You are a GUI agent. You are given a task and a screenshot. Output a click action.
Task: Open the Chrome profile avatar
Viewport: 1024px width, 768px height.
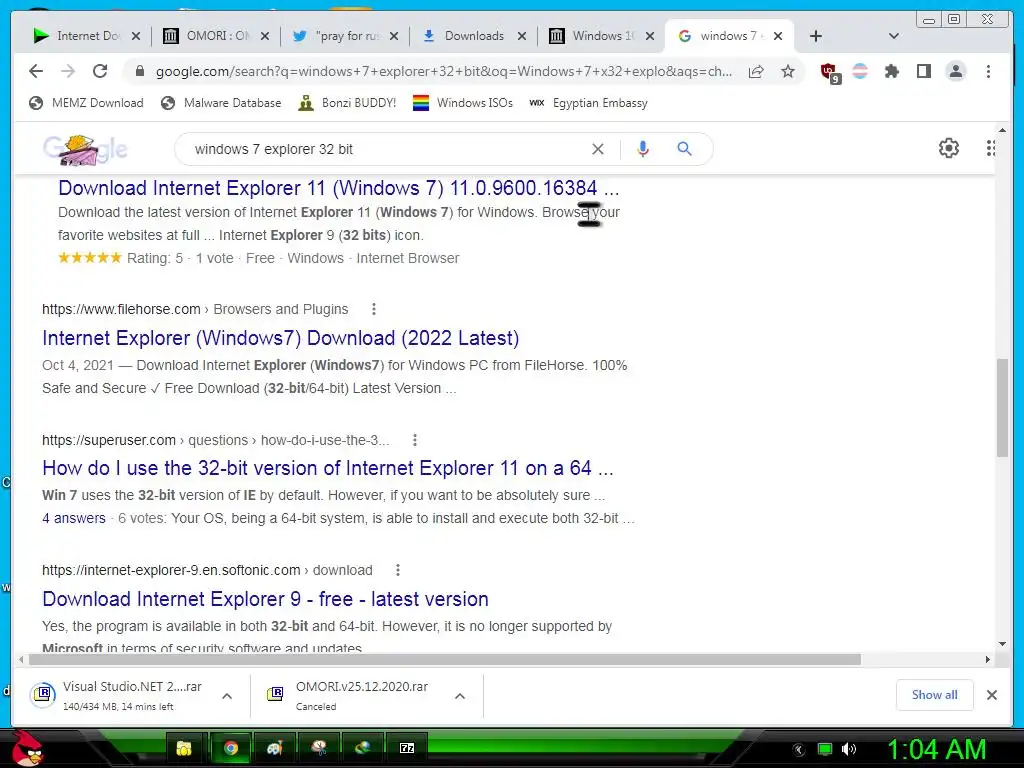click(x=955, y=71)
